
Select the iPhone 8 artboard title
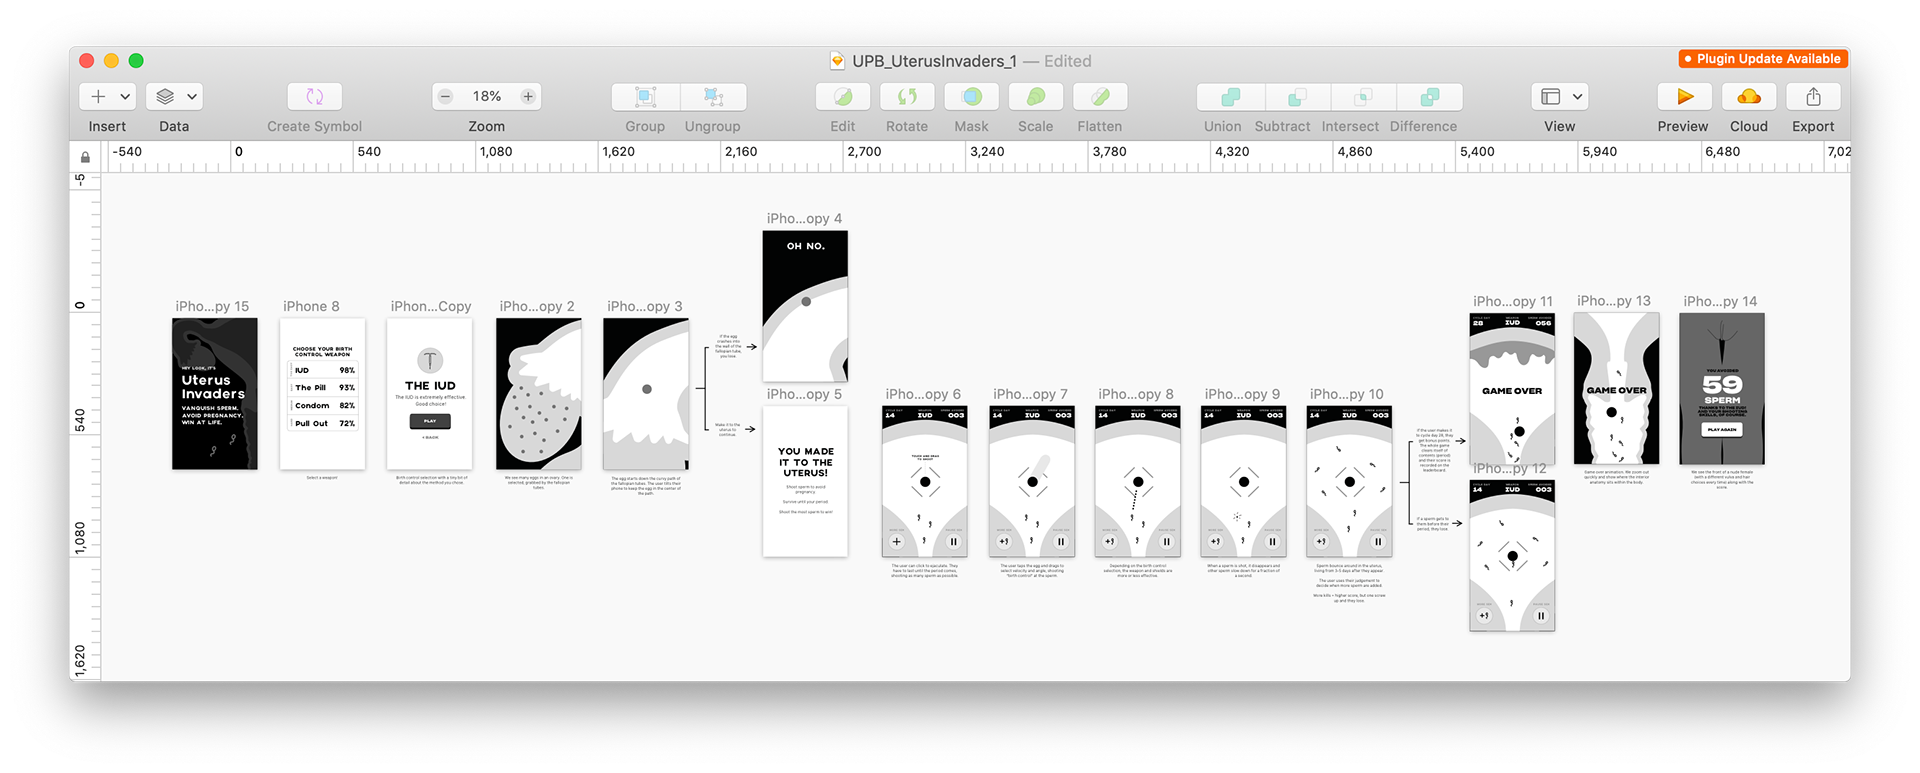[x=311, y=306]
